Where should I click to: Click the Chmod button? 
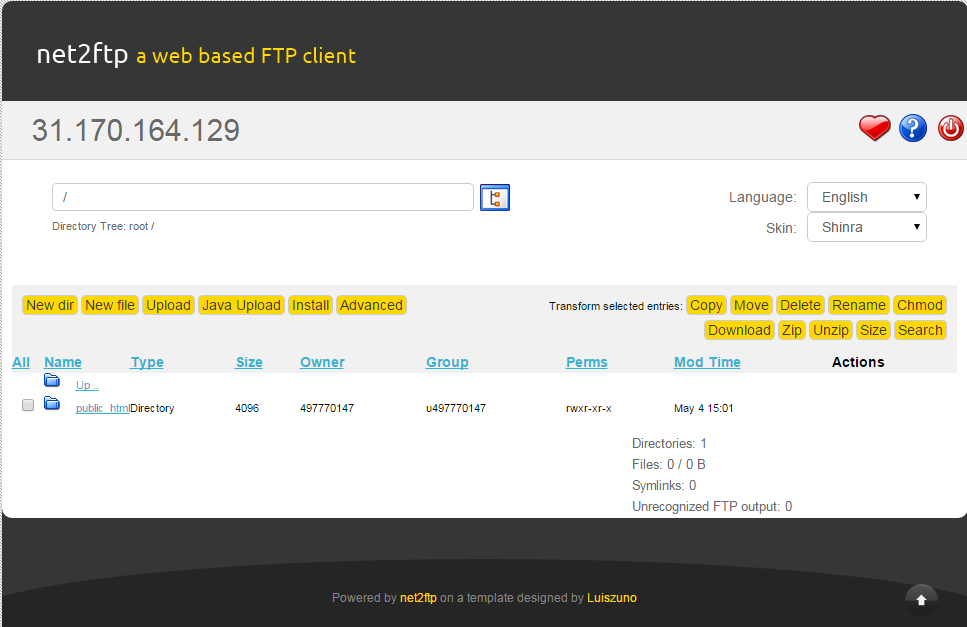coord(920,305)
